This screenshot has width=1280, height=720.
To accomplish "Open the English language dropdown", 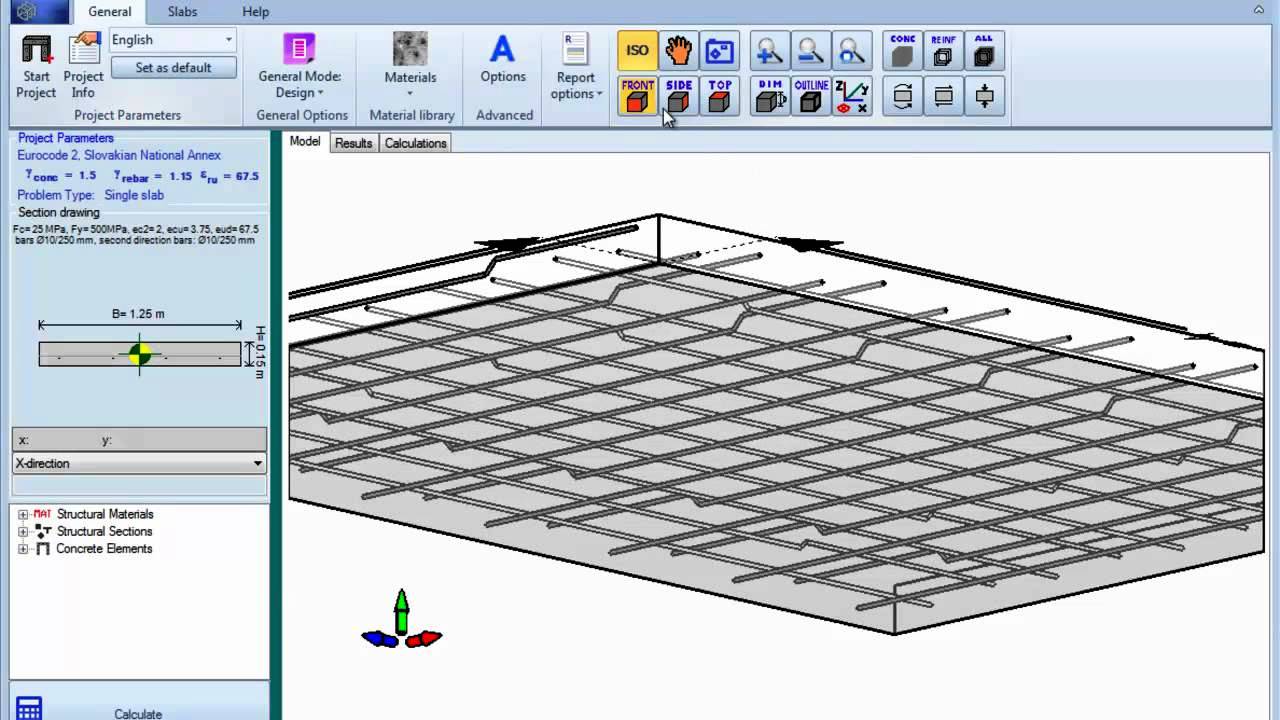I will (x=228, y=39).
